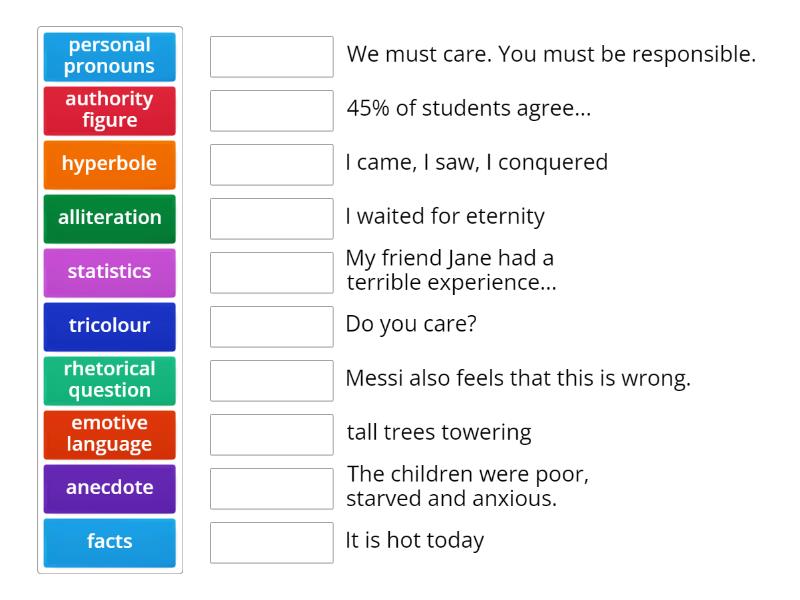Select the slot next to 'My friend Jane' sentence

[x=271, y=273]
